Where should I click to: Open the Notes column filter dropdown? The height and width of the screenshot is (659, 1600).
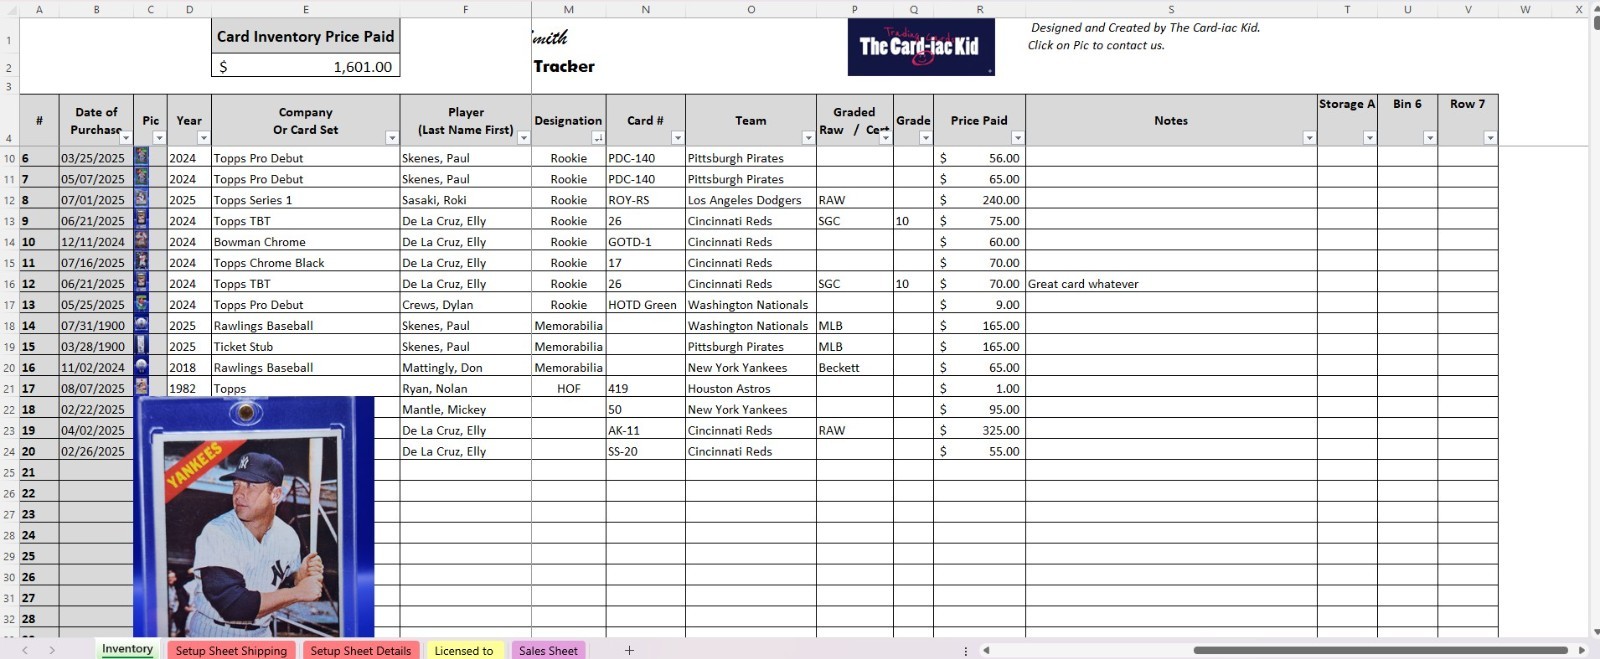(x=1309, y=138)
